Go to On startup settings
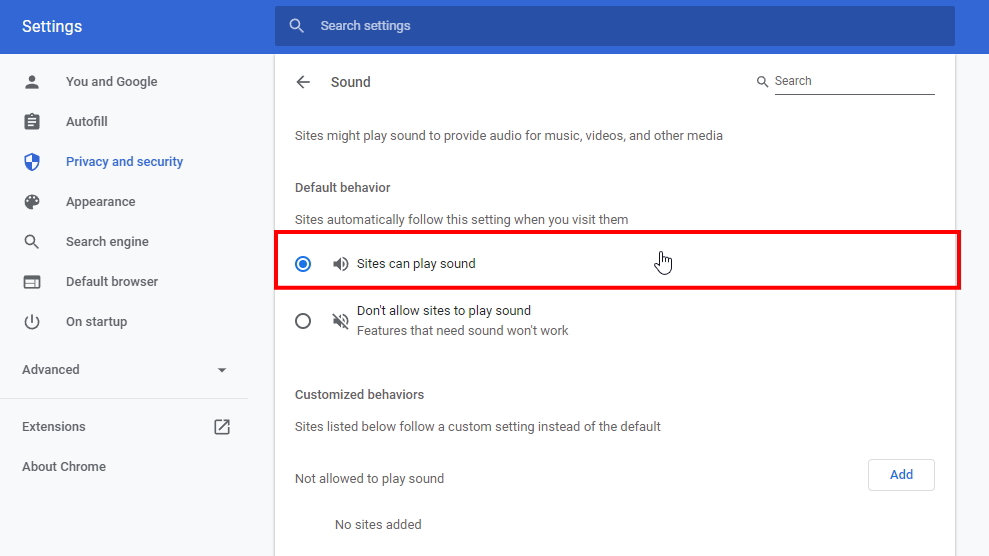 click(96, 322)
